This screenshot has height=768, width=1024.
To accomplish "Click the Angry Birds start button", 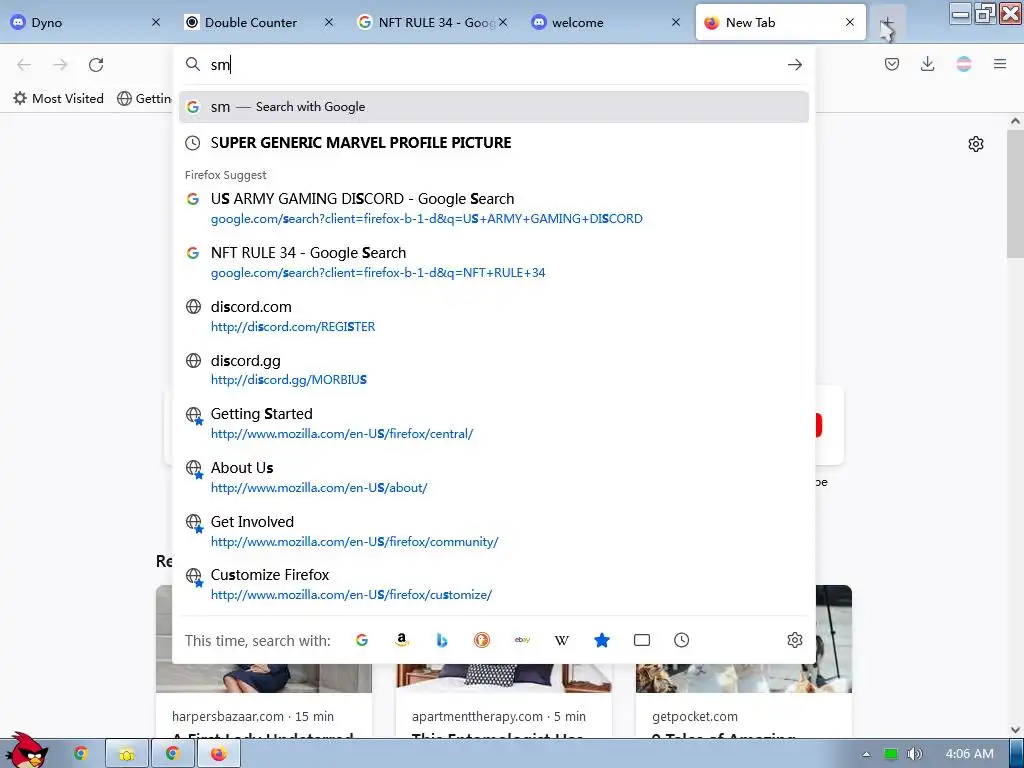I will point(27,751).
